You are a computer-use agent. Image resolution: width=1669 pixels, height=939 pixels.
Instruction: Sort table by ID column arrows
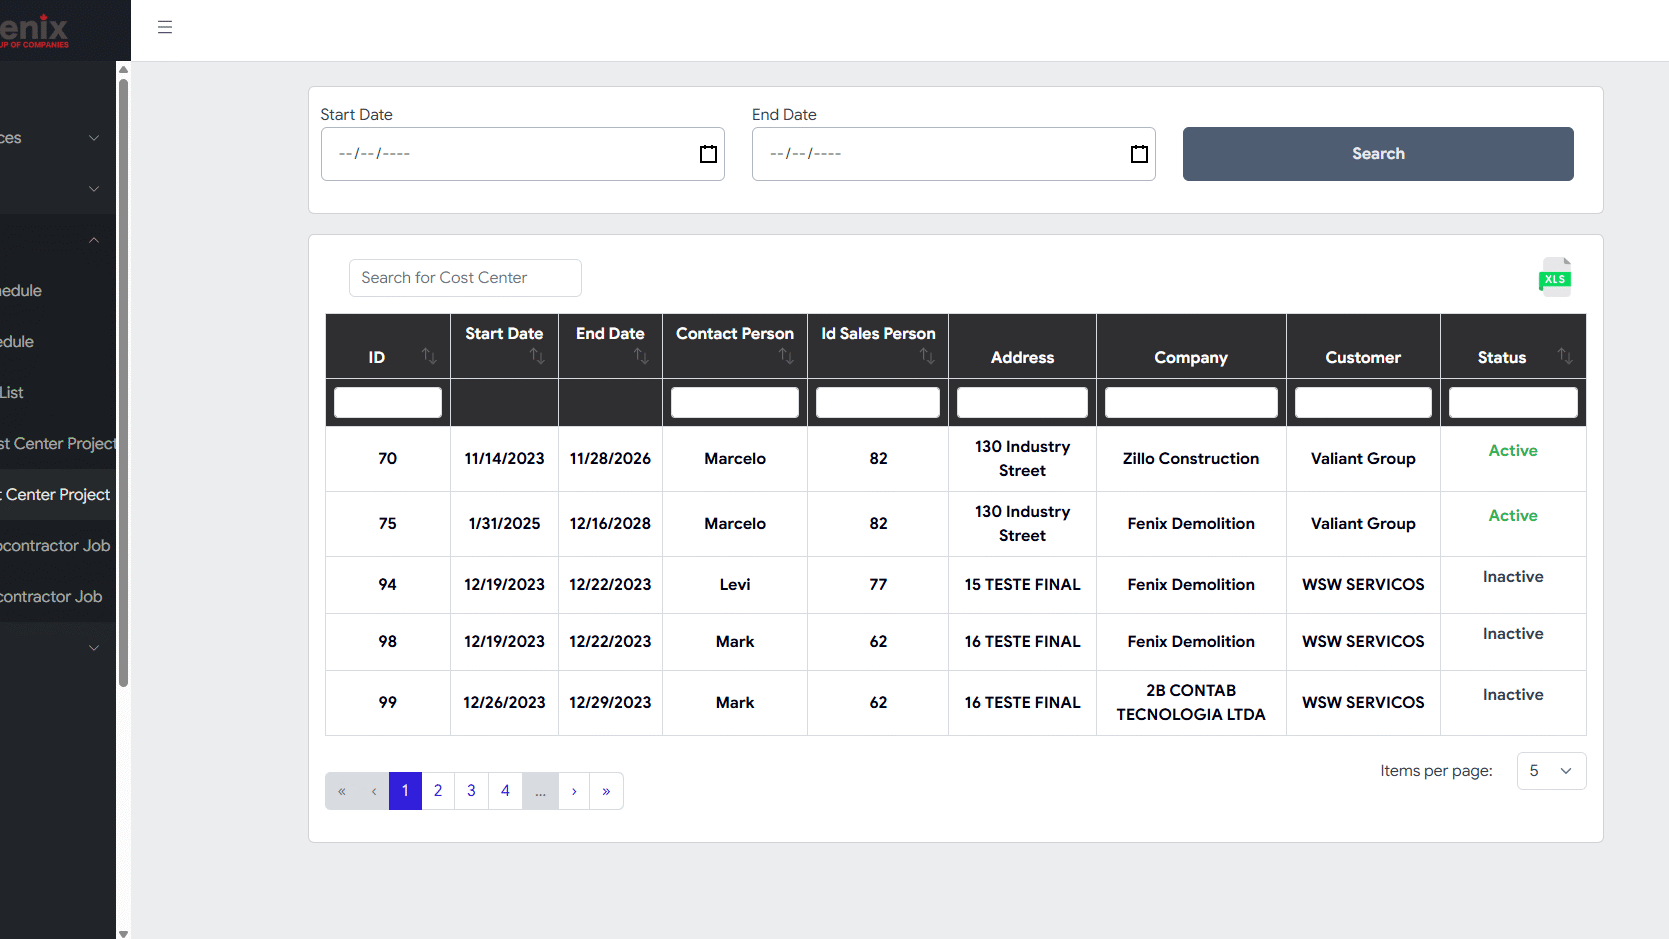429,356
